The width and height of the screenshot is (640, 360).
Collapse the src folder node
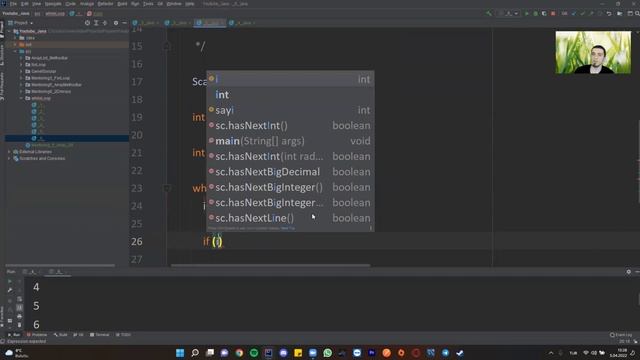pyautogui.click(x=16, y=51)
